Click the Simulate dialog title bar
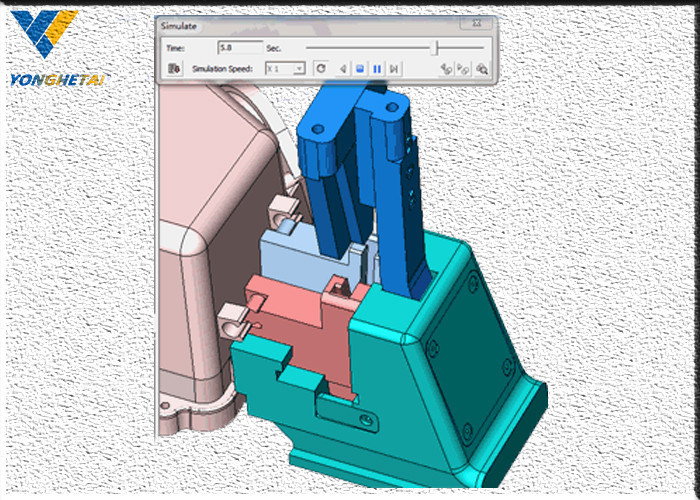700x500 pixels. point(300,23)
